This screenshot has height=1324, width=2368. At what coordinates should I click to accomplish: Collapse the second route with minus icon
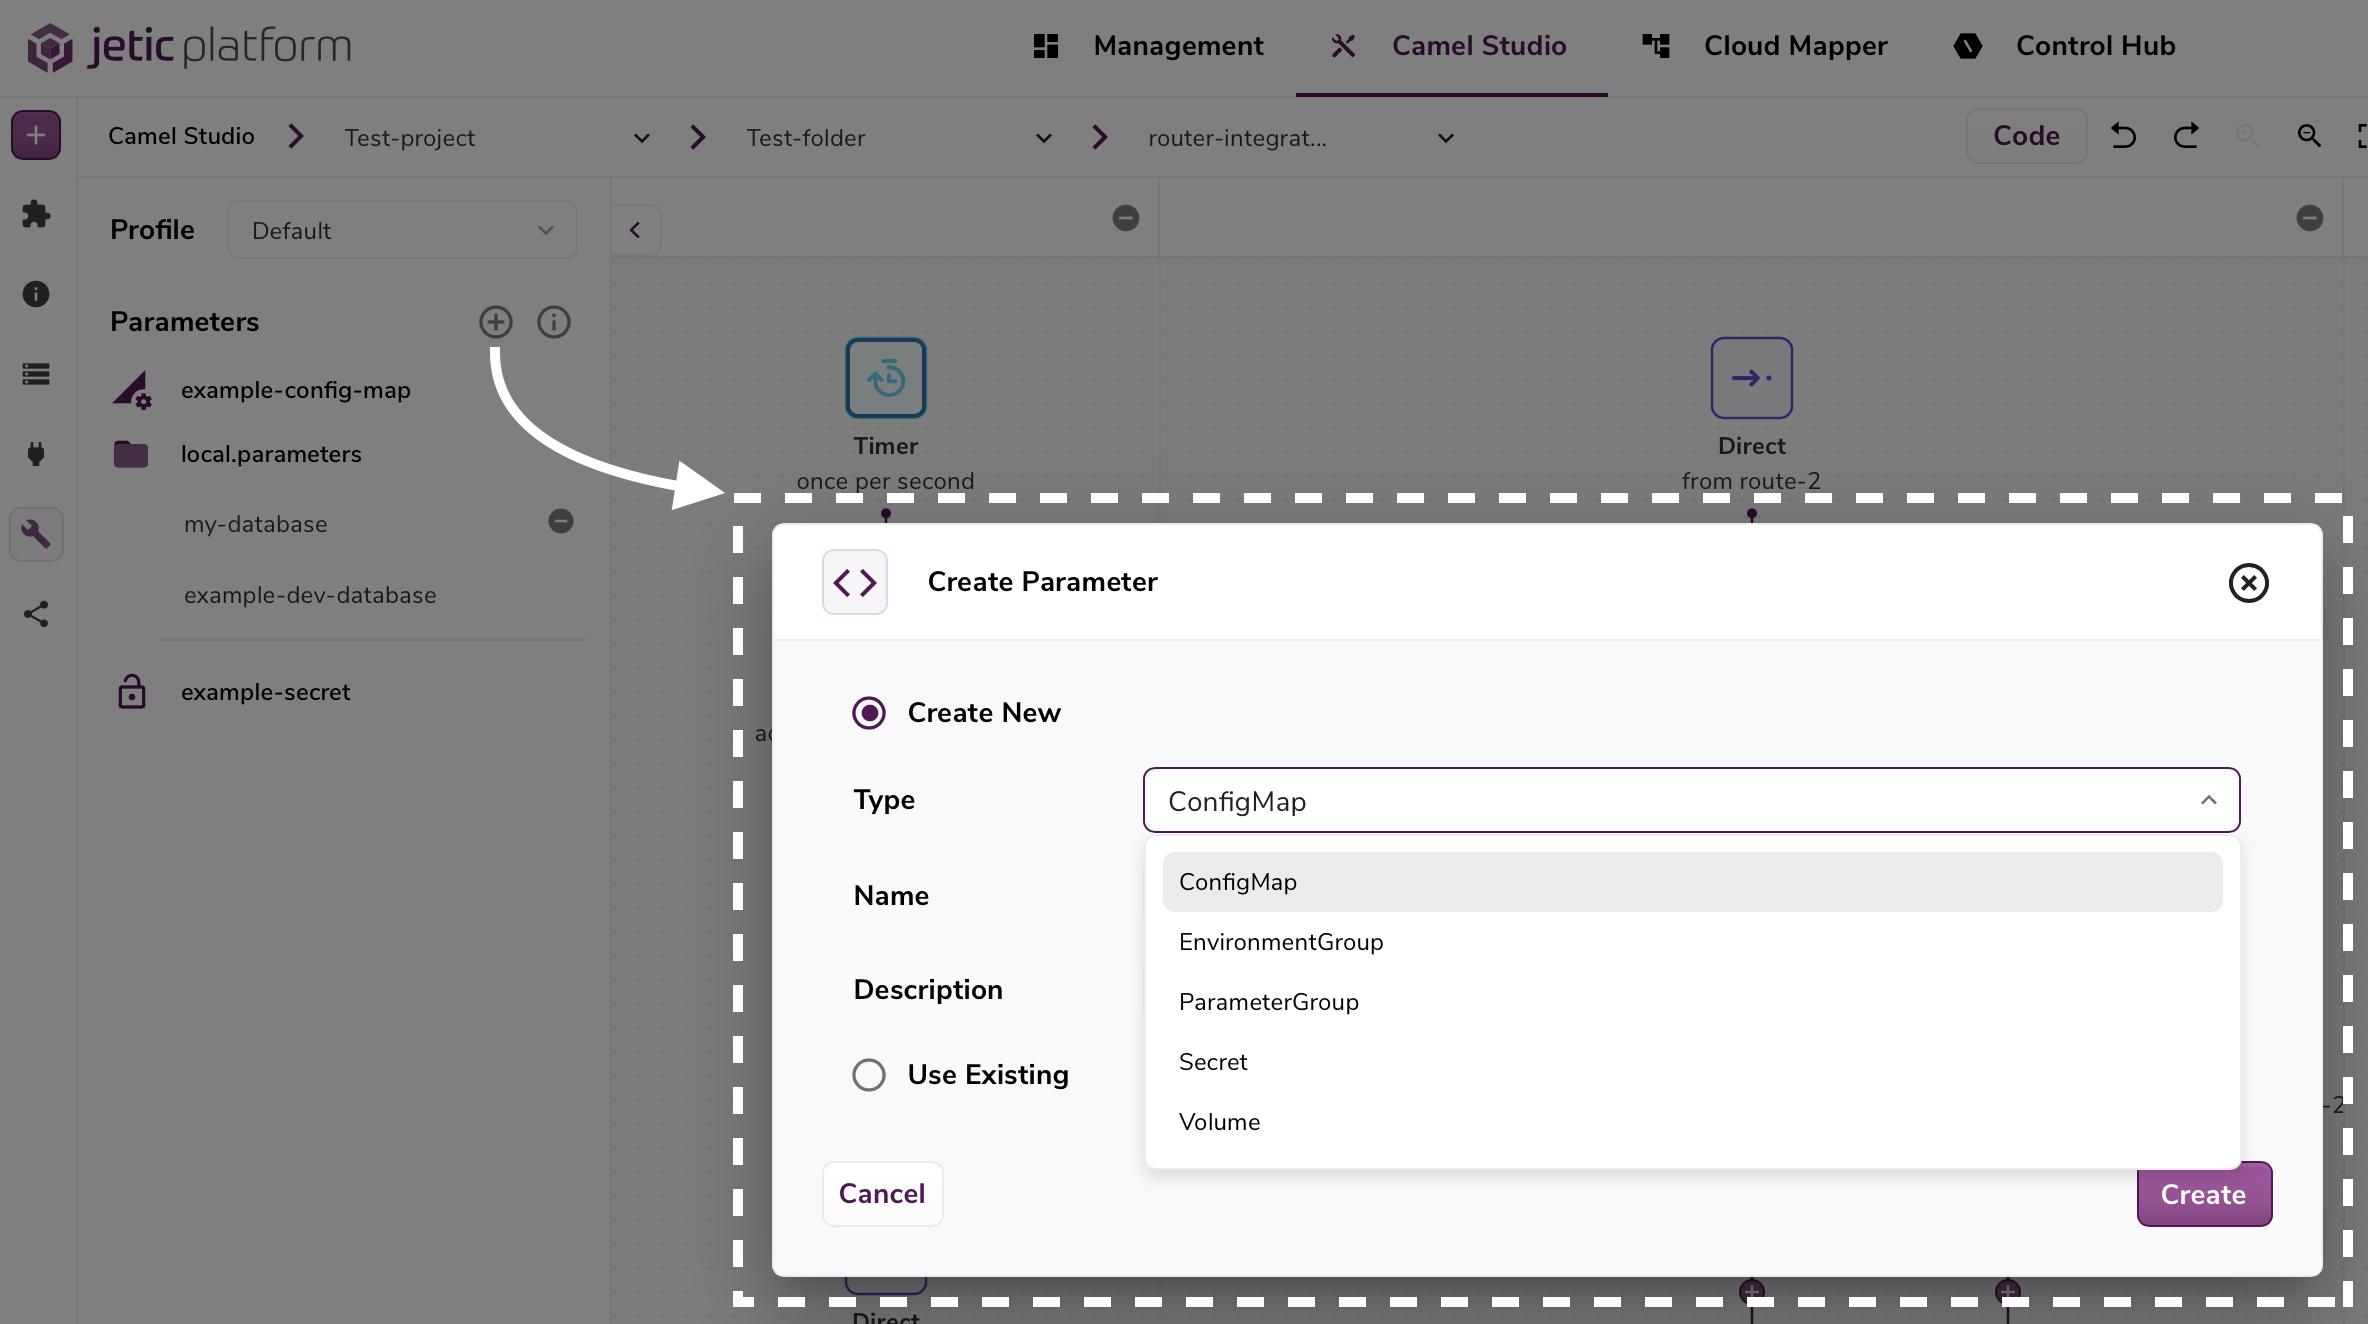2310,218
